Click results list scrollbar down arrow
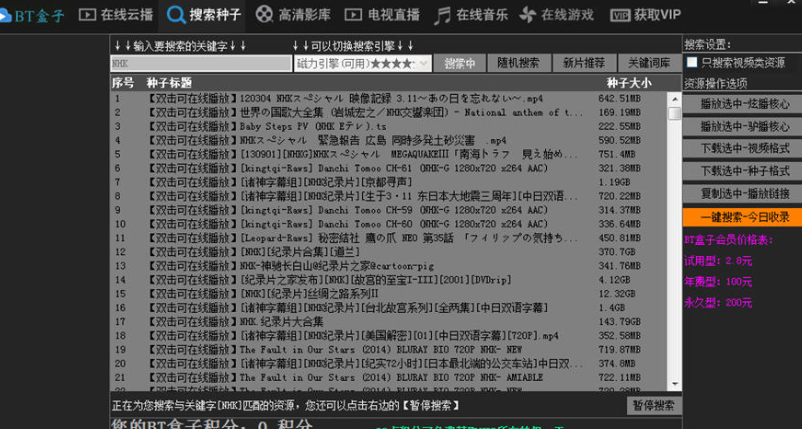This screenshot has height=429, width=802. click(x=675, y=384)
